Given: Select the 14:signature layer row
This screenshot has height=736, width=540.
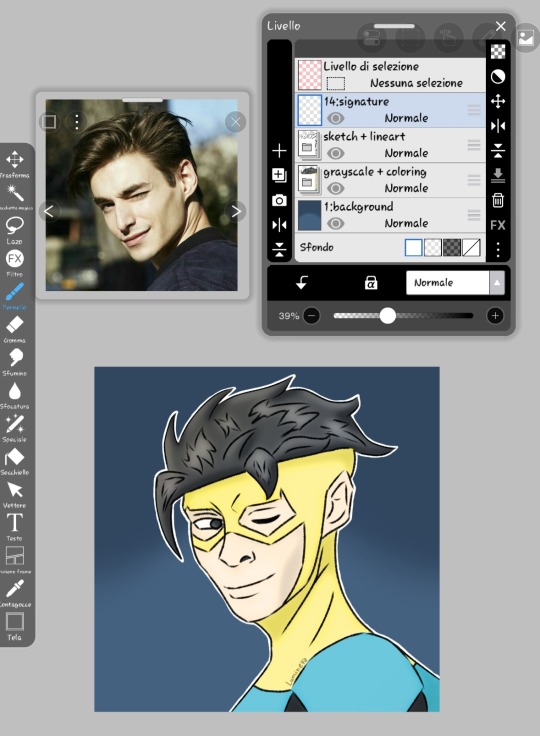Looking at the screenshot, I should 390,110.
